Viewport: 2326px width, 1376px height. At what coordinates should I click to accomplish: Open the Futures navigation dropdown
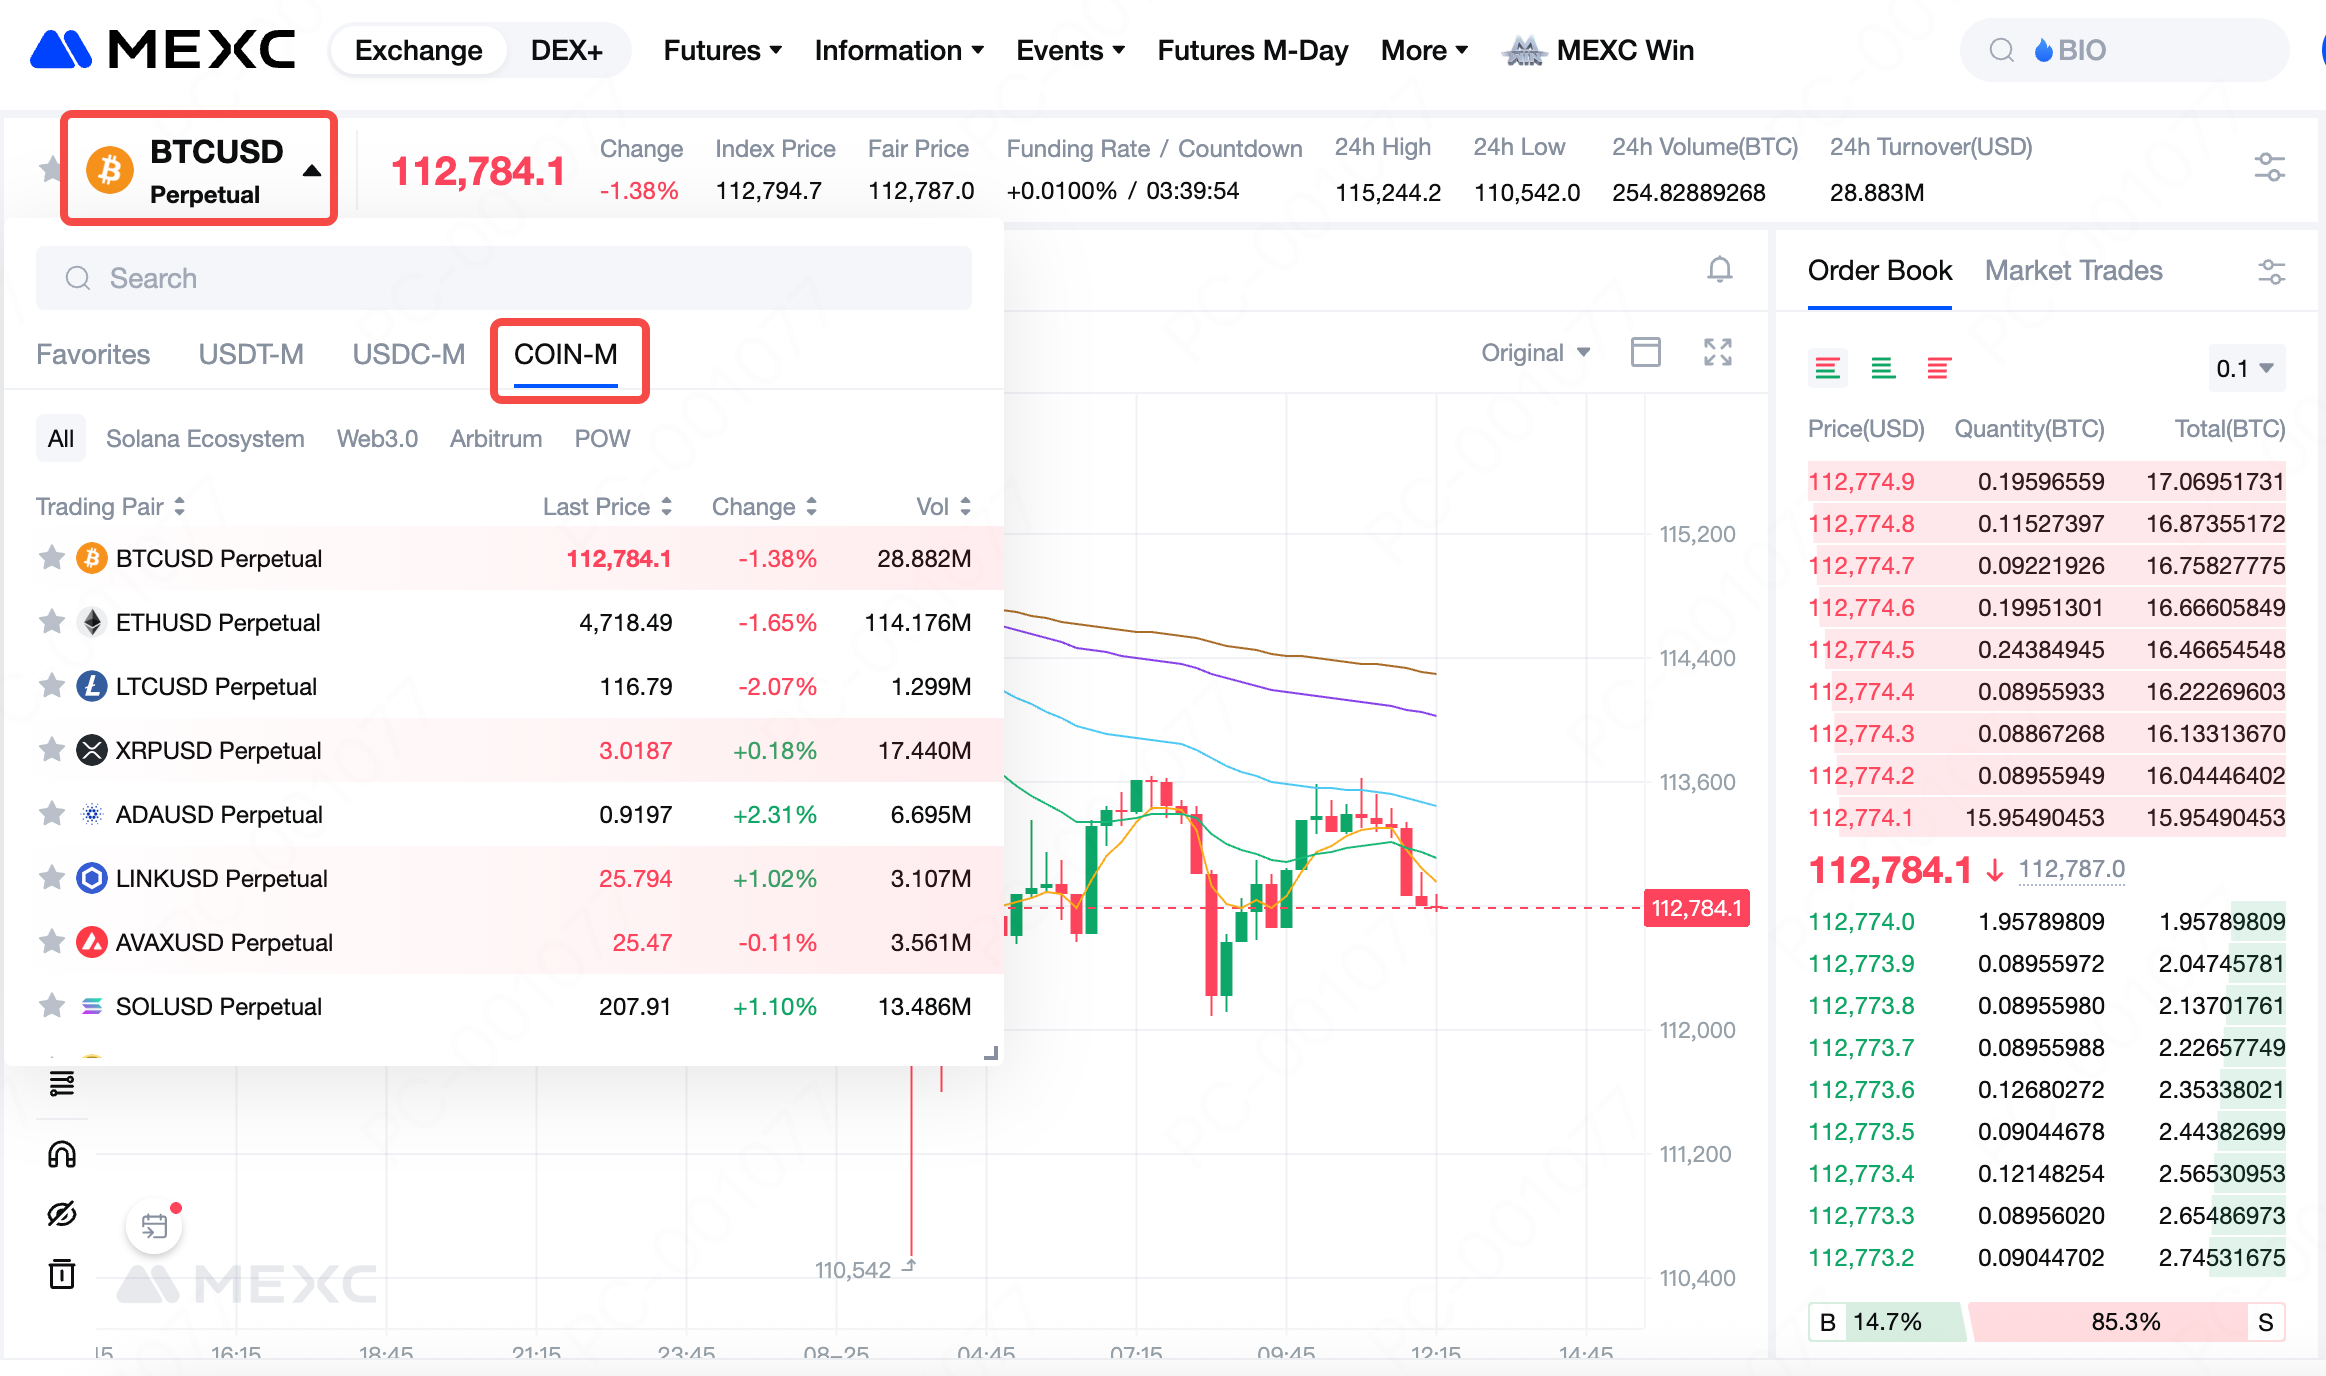pyautogui.click(x=722, y=50)
